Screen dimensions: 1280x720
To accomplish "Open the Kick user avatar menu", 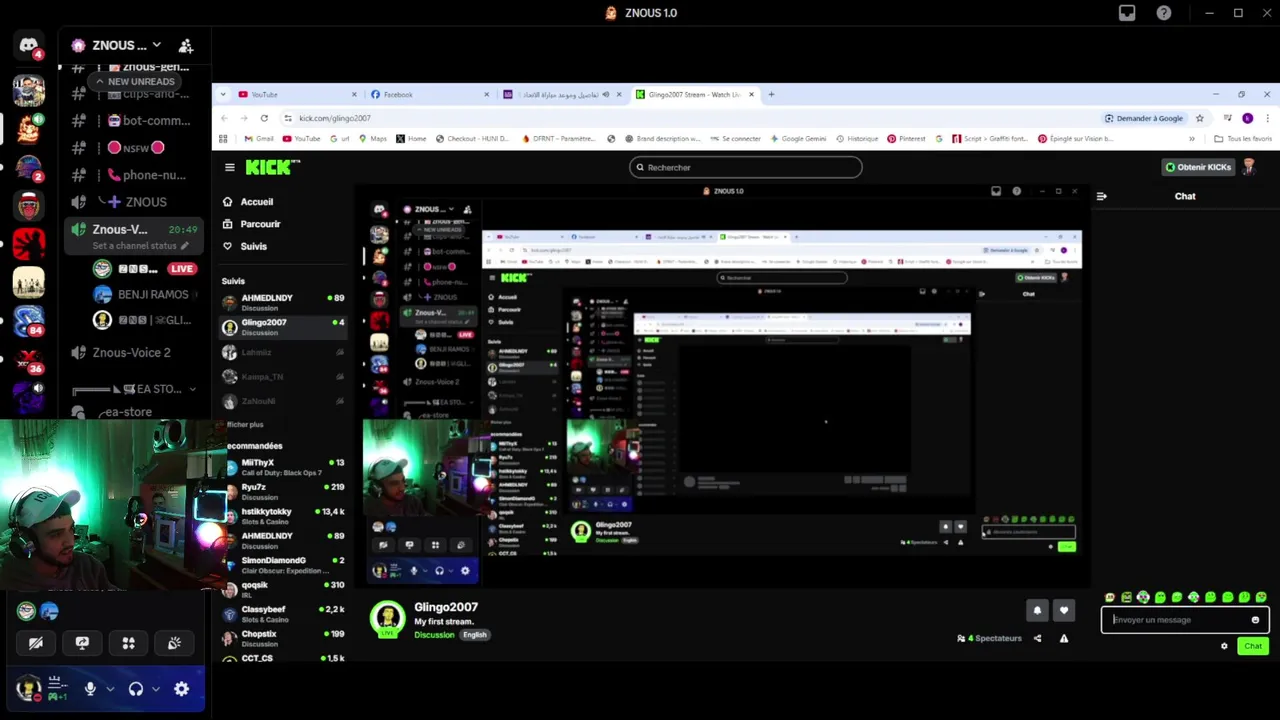I will pos(1248,167).
